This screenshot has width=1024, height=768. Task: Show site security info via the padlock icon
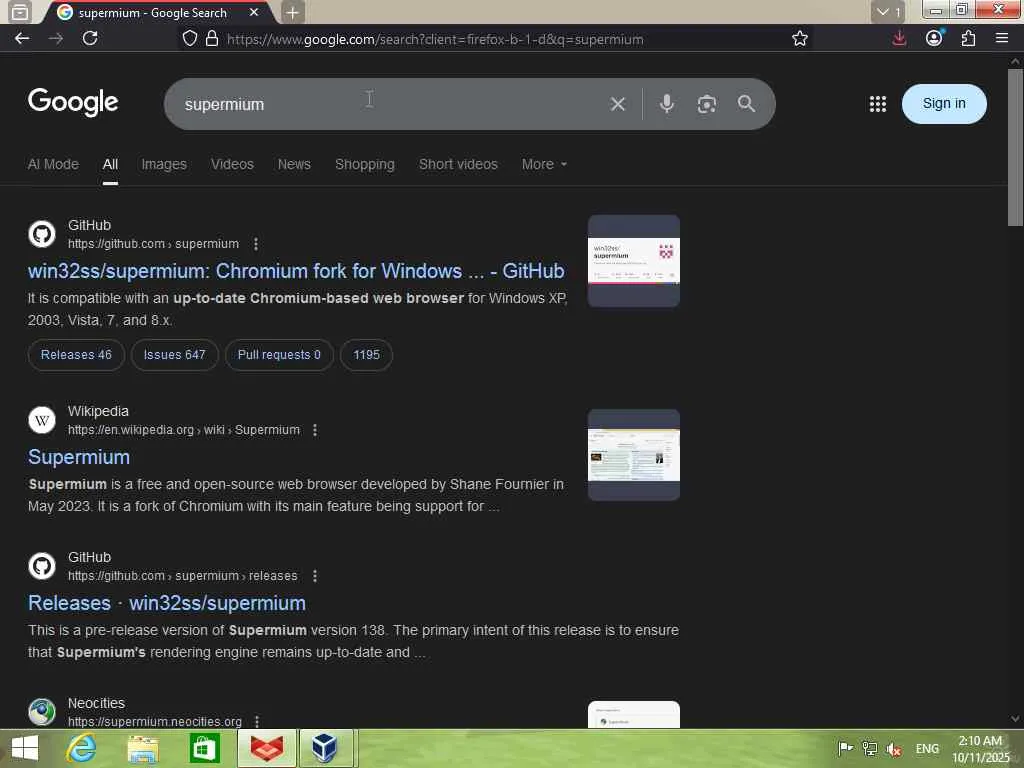212,39
